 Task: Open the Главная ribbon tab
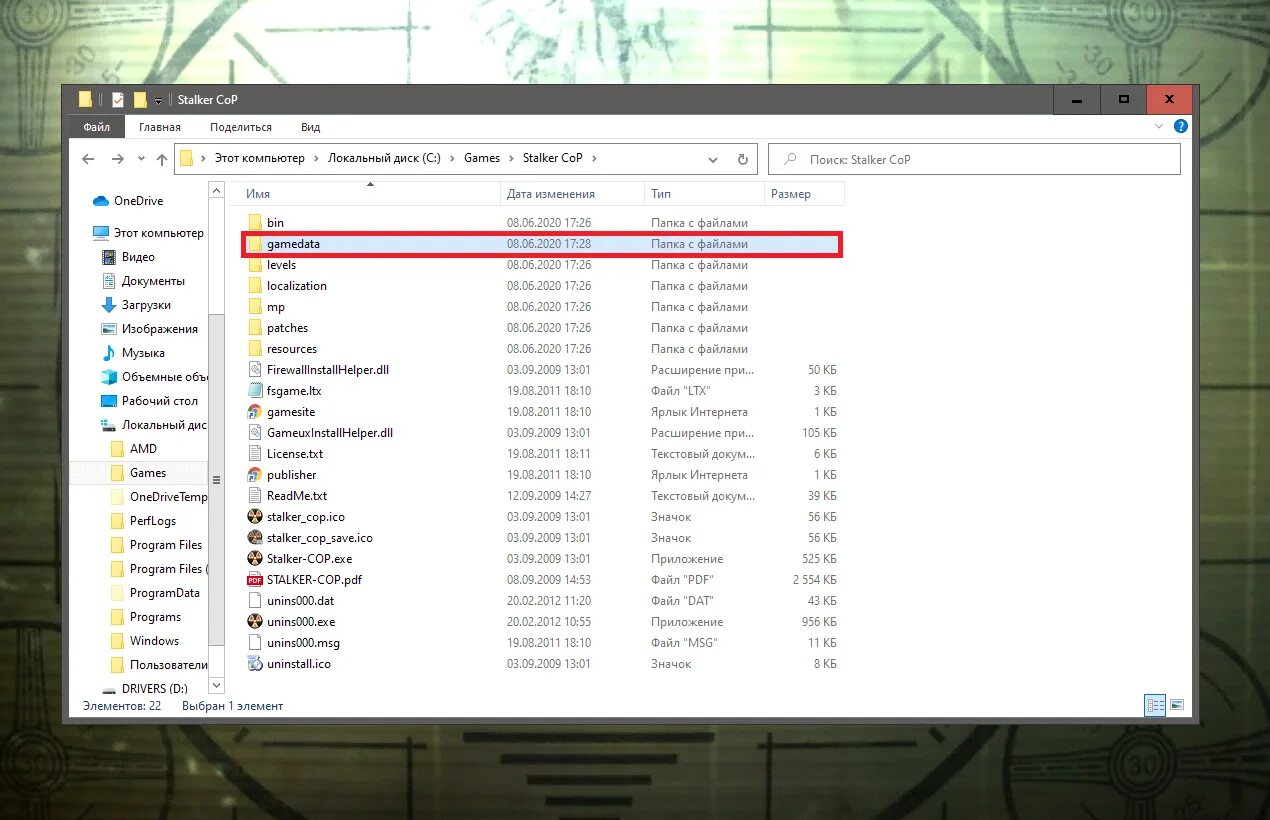point(160,127)
